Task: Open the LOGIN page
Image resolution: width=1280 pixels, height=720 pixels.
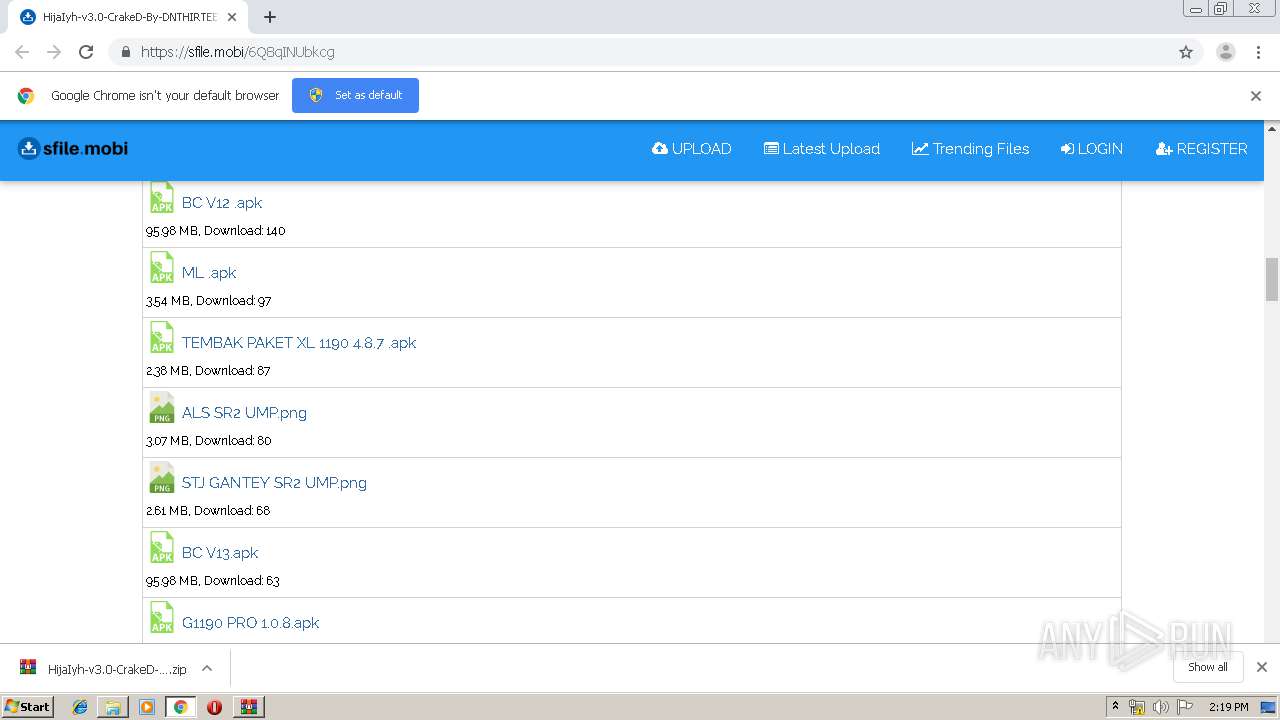Action: coord(1092,149)
